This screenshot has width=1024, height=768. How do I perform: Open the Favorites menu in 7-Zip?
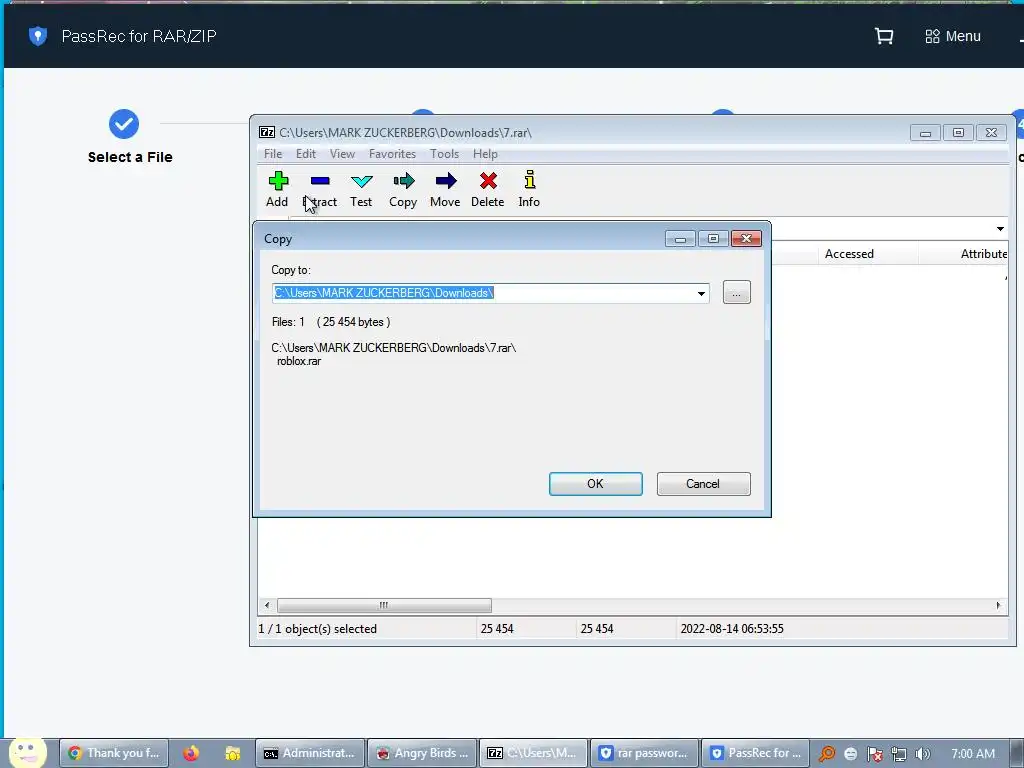[392, 154]
